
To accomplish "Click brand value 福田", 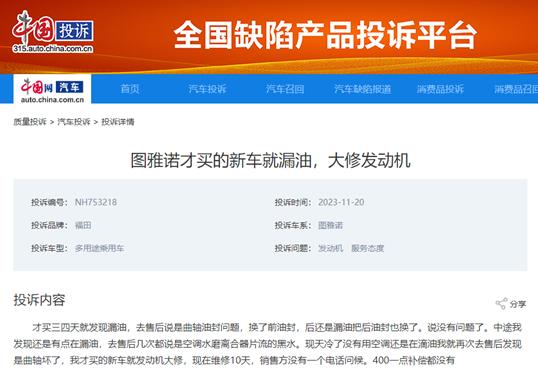I will point(83,226).
